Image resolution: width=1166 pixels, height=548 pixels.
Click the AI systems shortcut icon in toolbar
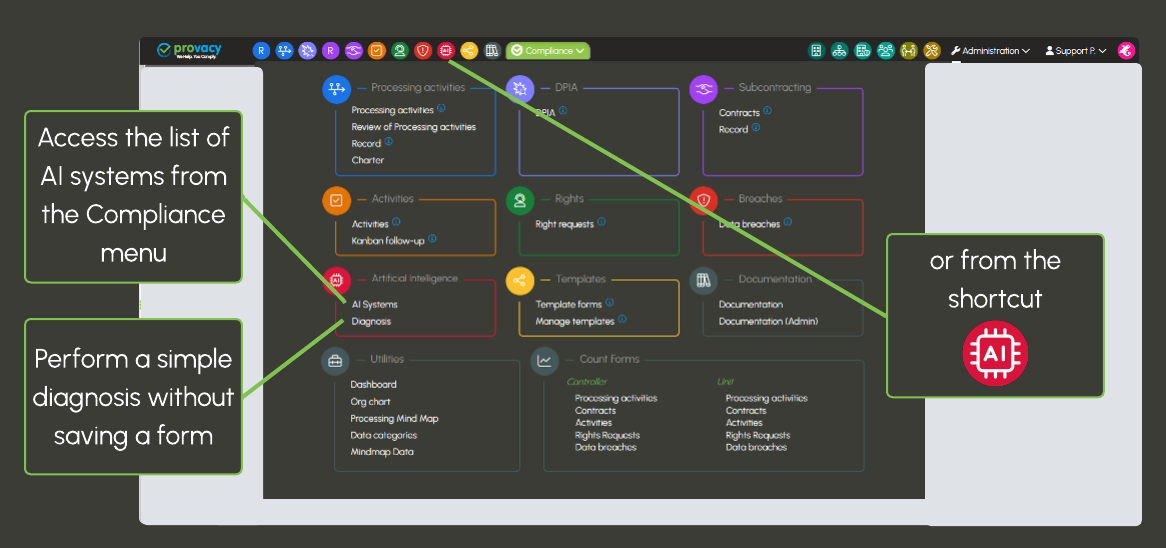(x=446, y=50)
